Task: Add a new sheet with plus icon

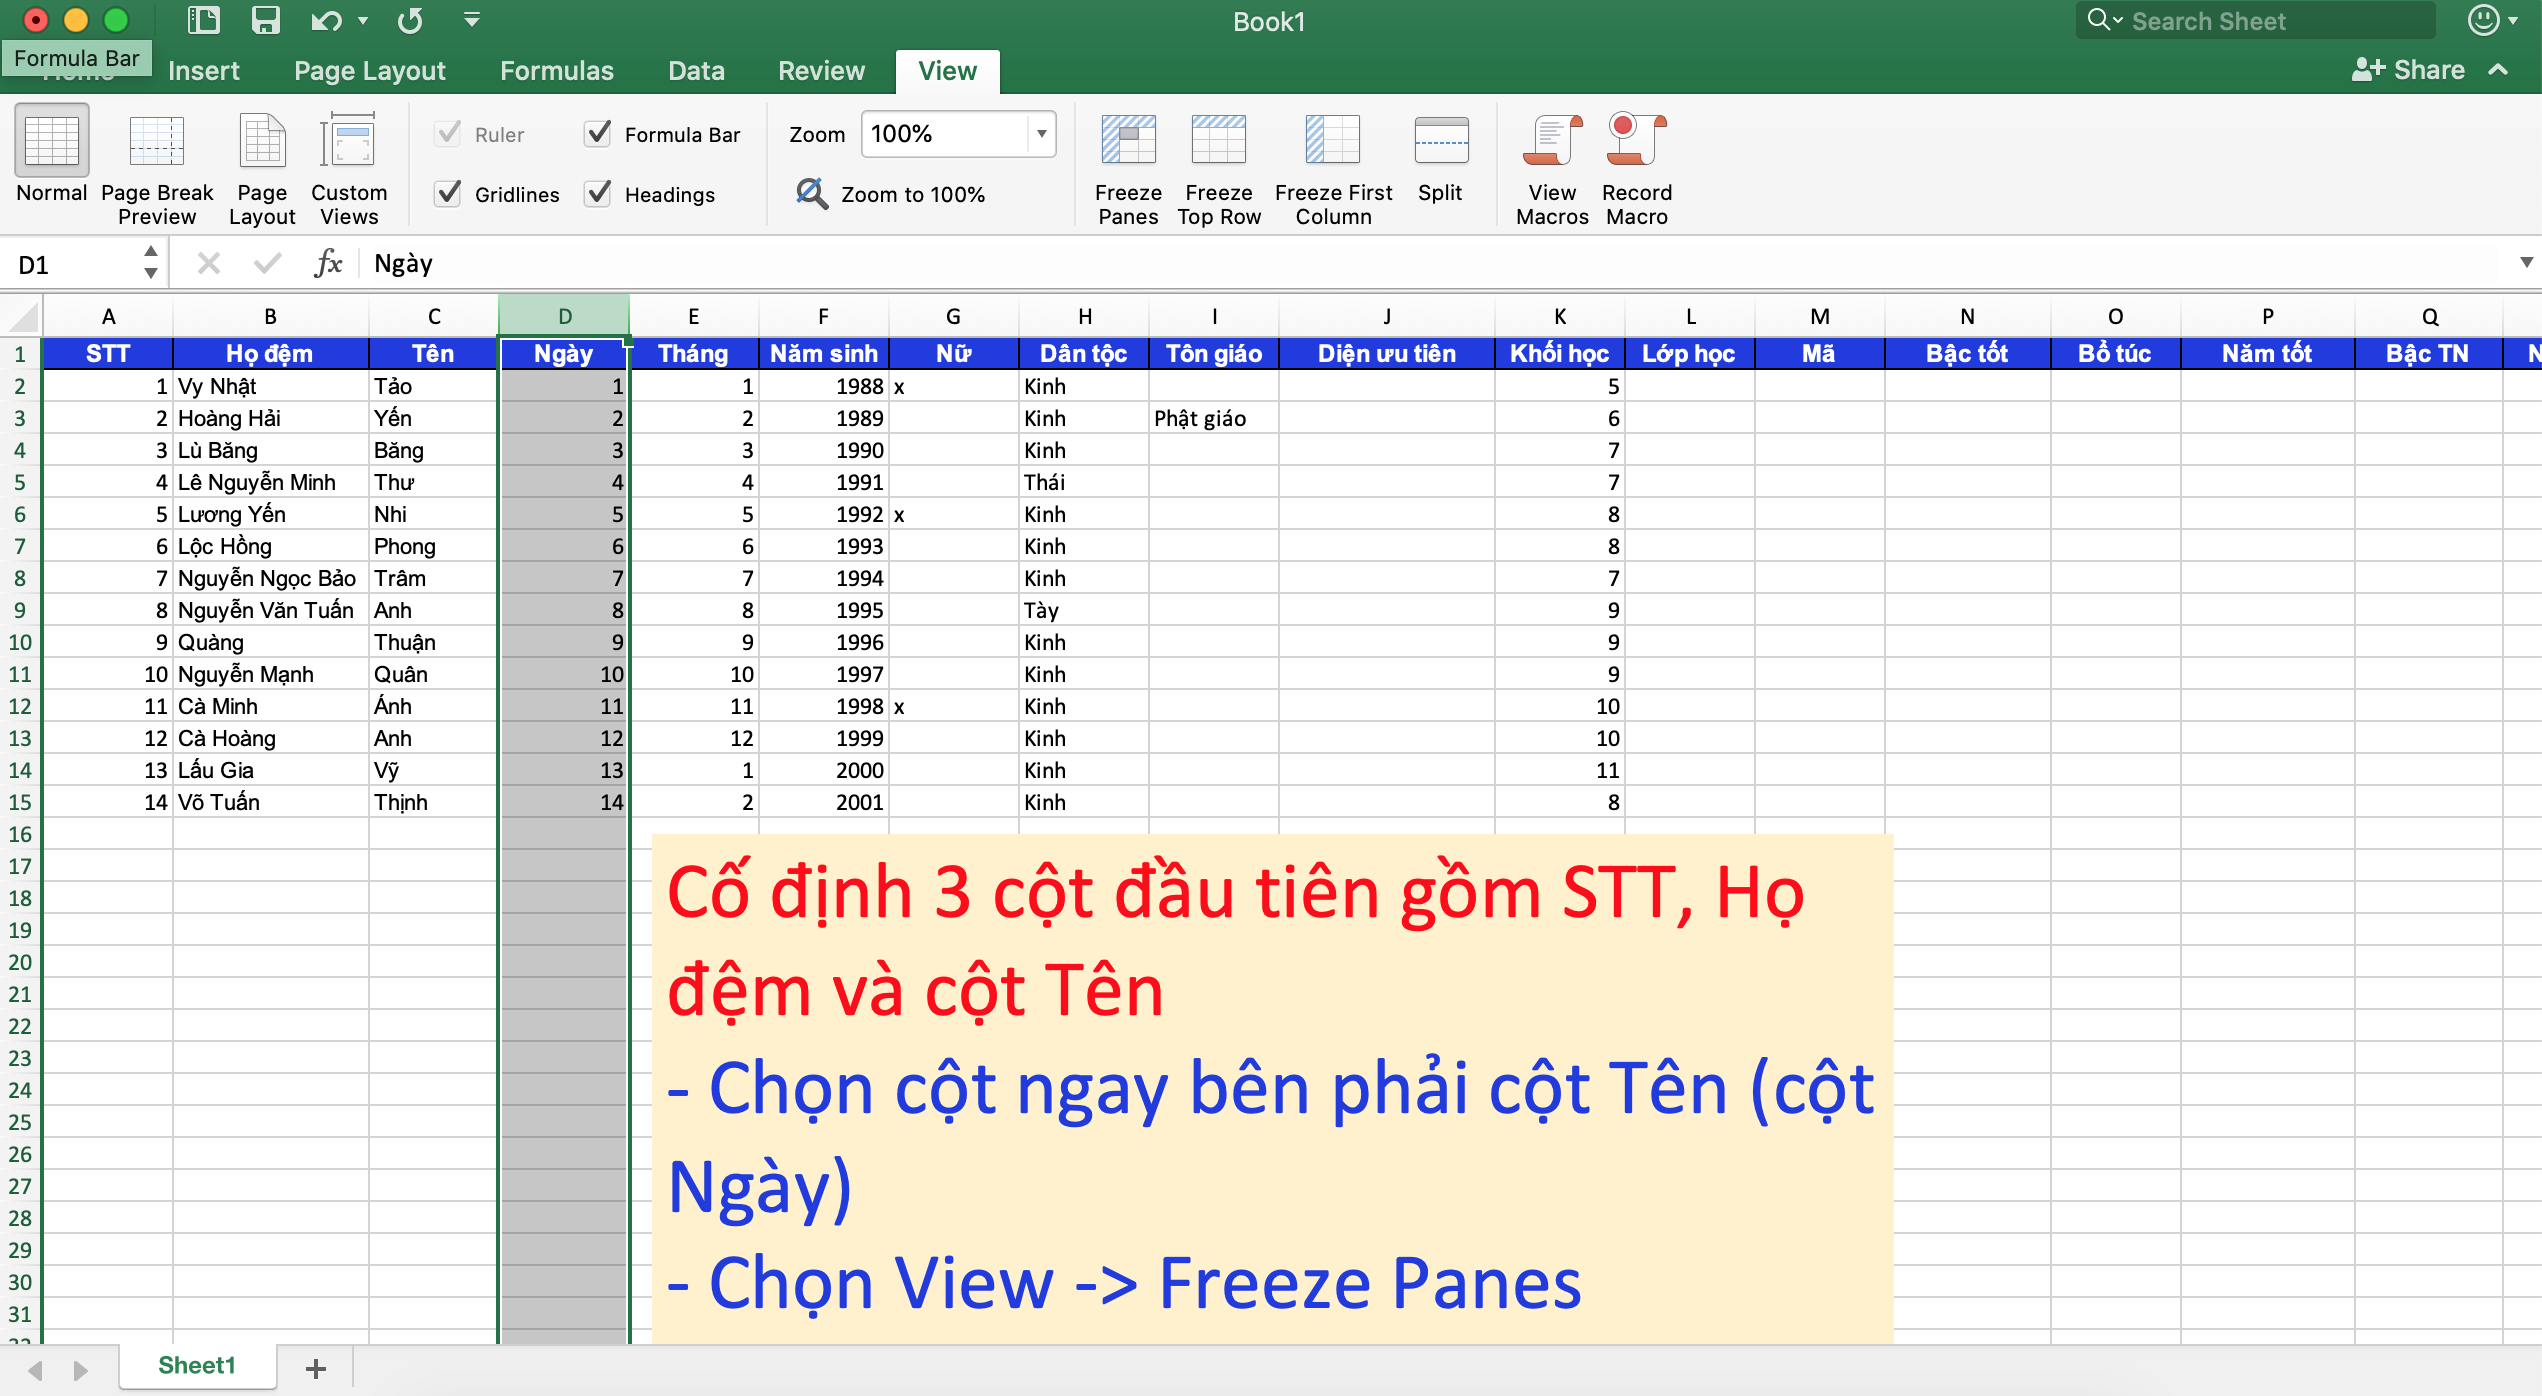Action: pyautogui.click(x=316, y=1368)
